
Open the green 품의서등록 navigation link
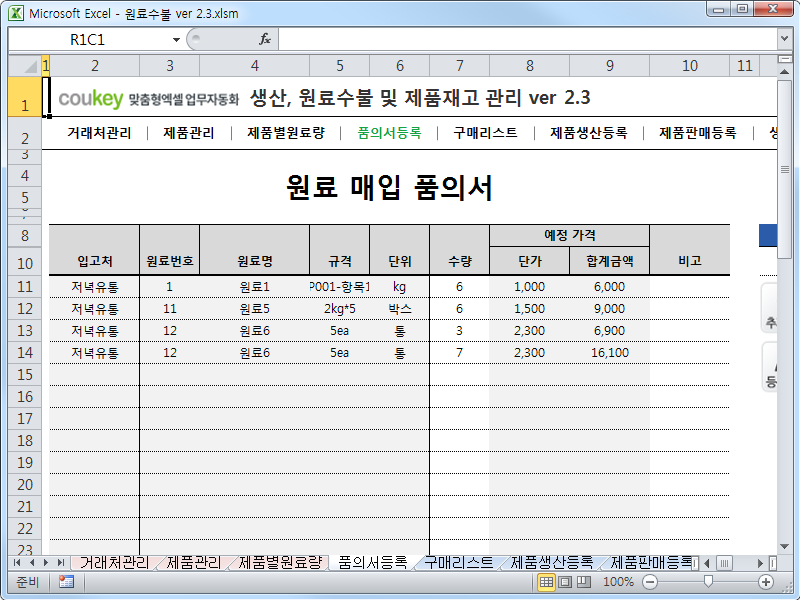[x=389, y=133]
